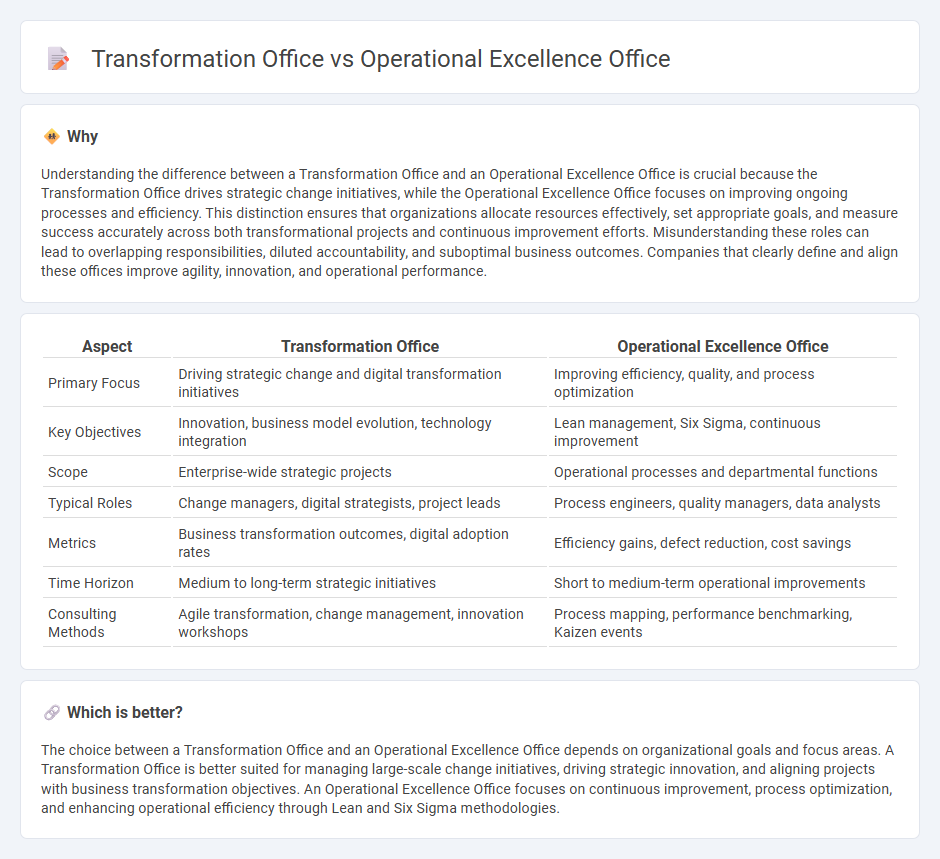Image resolution: width=940 pixels, height=859 pixels.
Task: Select the Metrics row label
Action: pos(72,543)
